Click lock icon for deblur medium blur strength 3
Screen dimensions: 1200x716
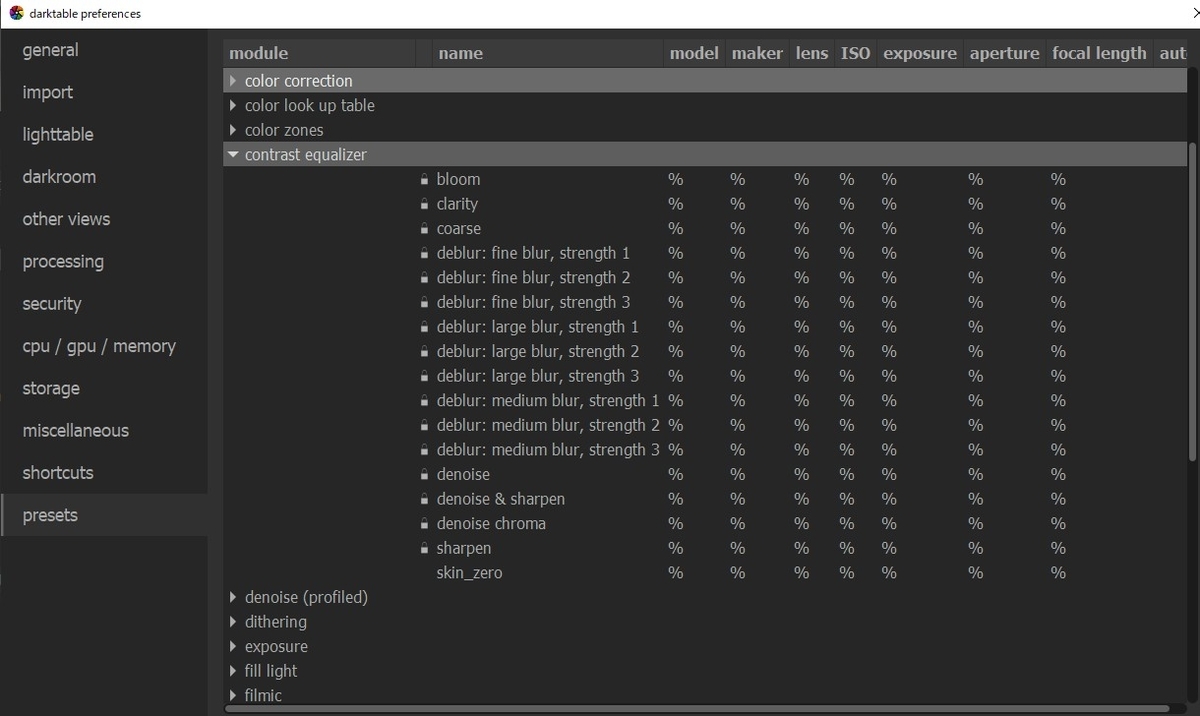[x=424, y=450]
